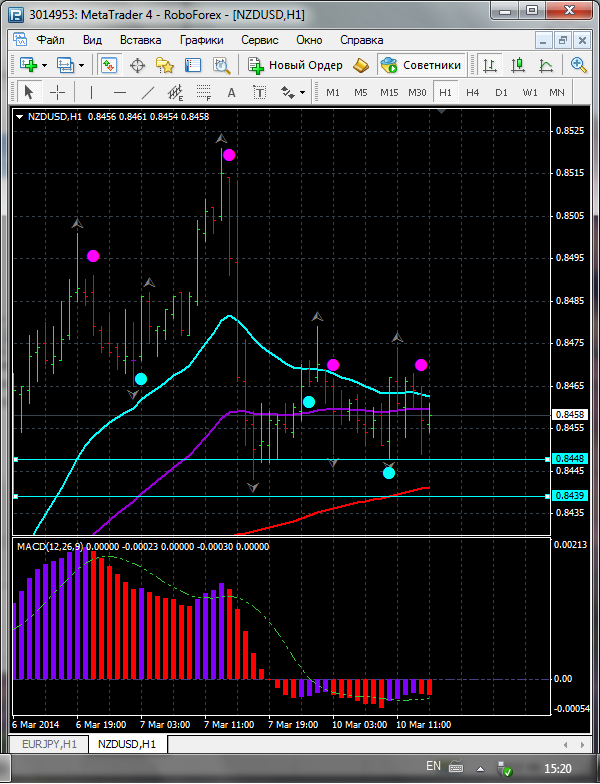Open the touch keyboard tray icon
Screen dimensions: 600x784
point(456,766)
